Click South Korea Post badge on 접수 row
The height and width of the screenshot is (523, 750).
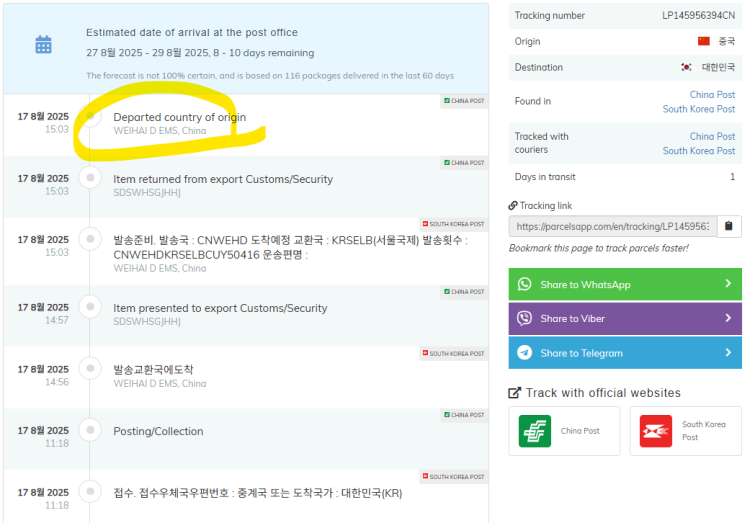coord(453,477)
